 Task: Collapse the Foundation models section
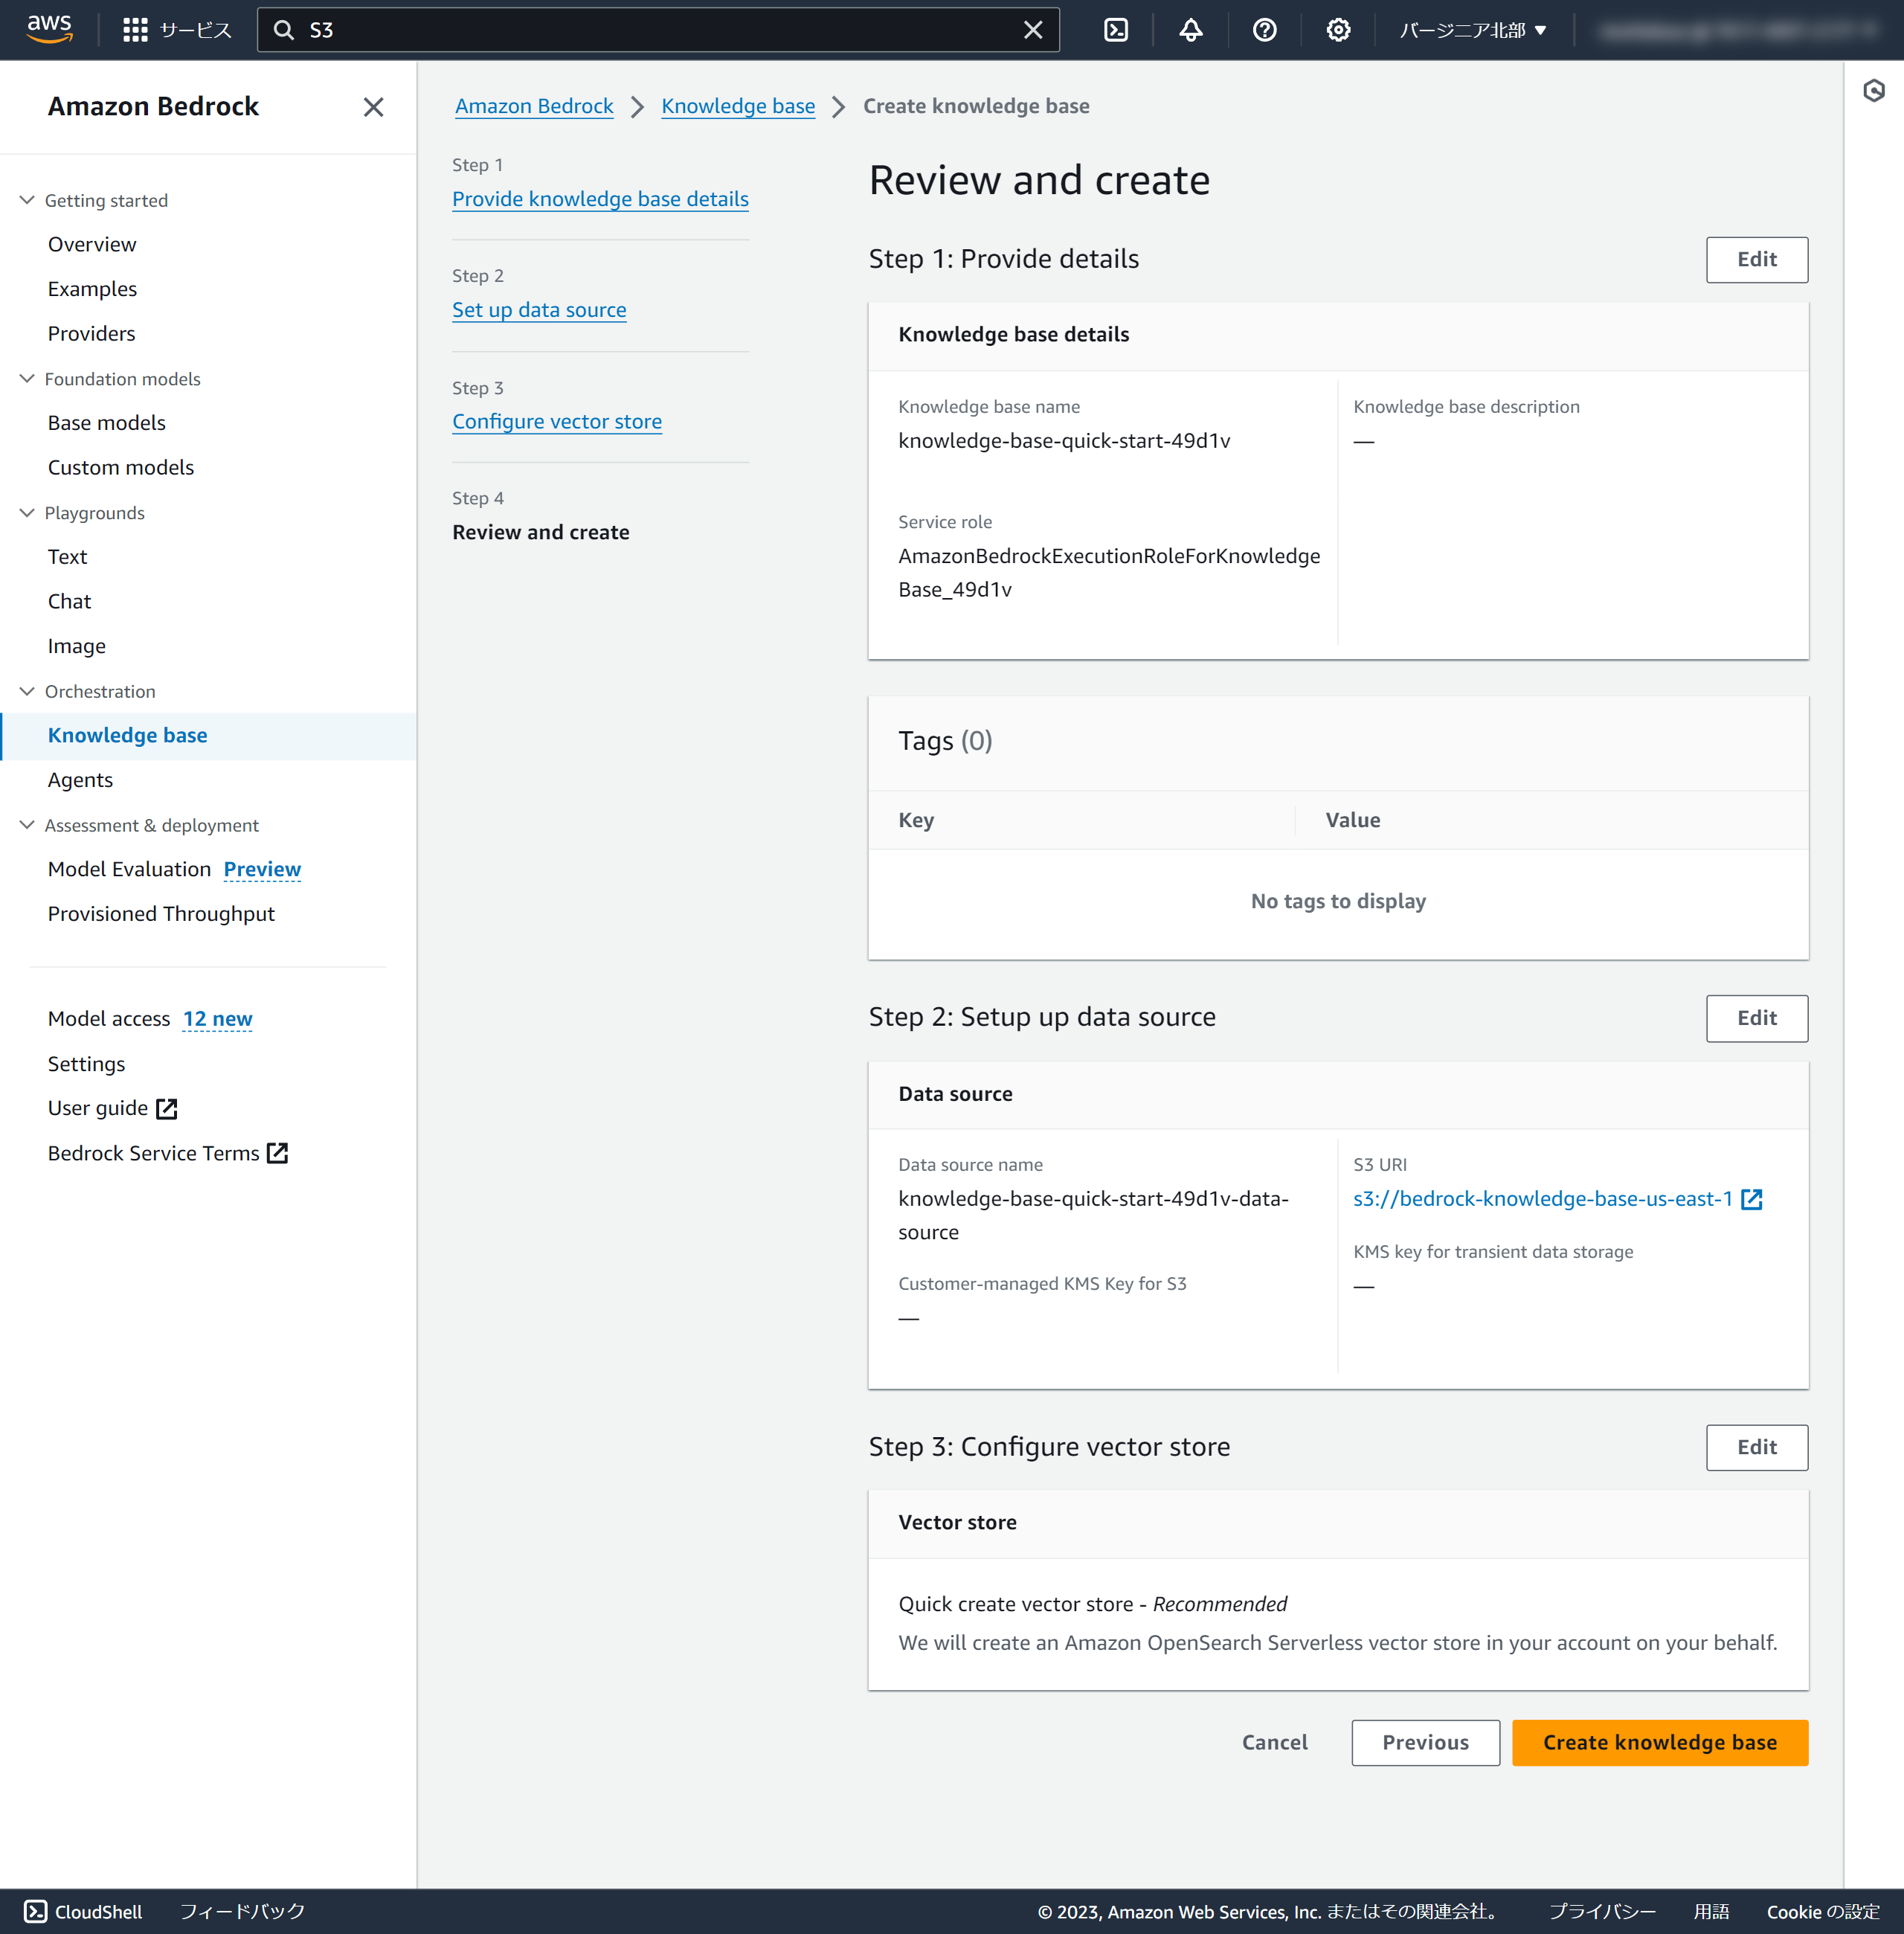27,379
